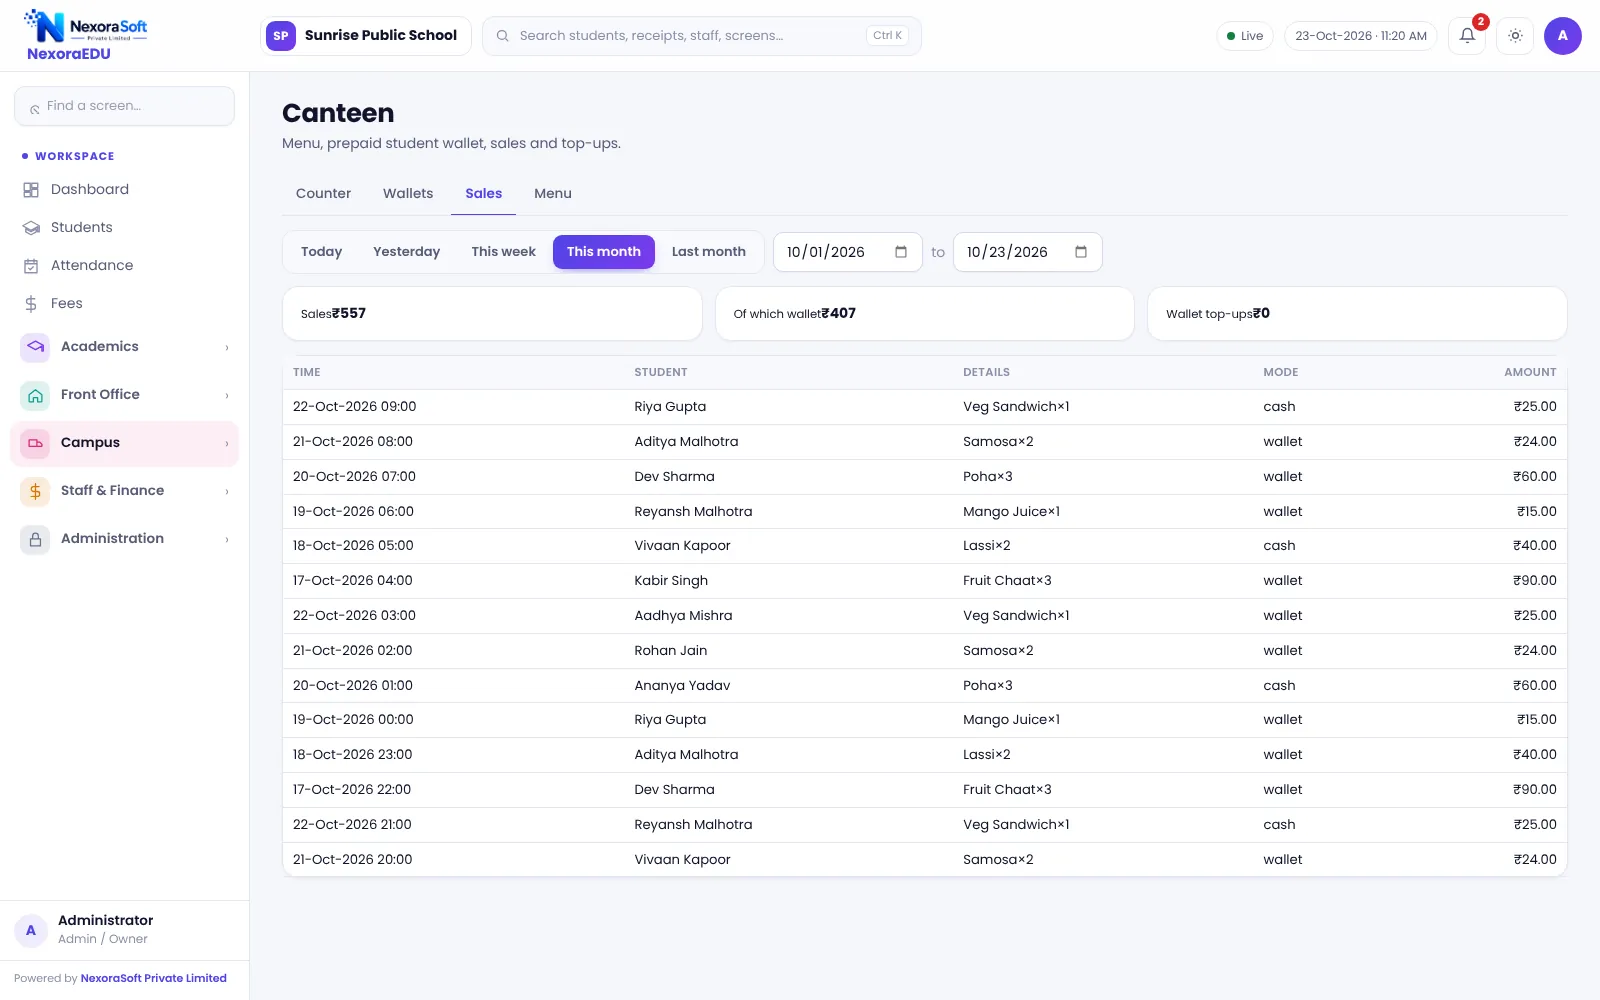Focus the Find a screen field
The width and height of the screenshot is (1600, 1000).
[x=124, y=106]
